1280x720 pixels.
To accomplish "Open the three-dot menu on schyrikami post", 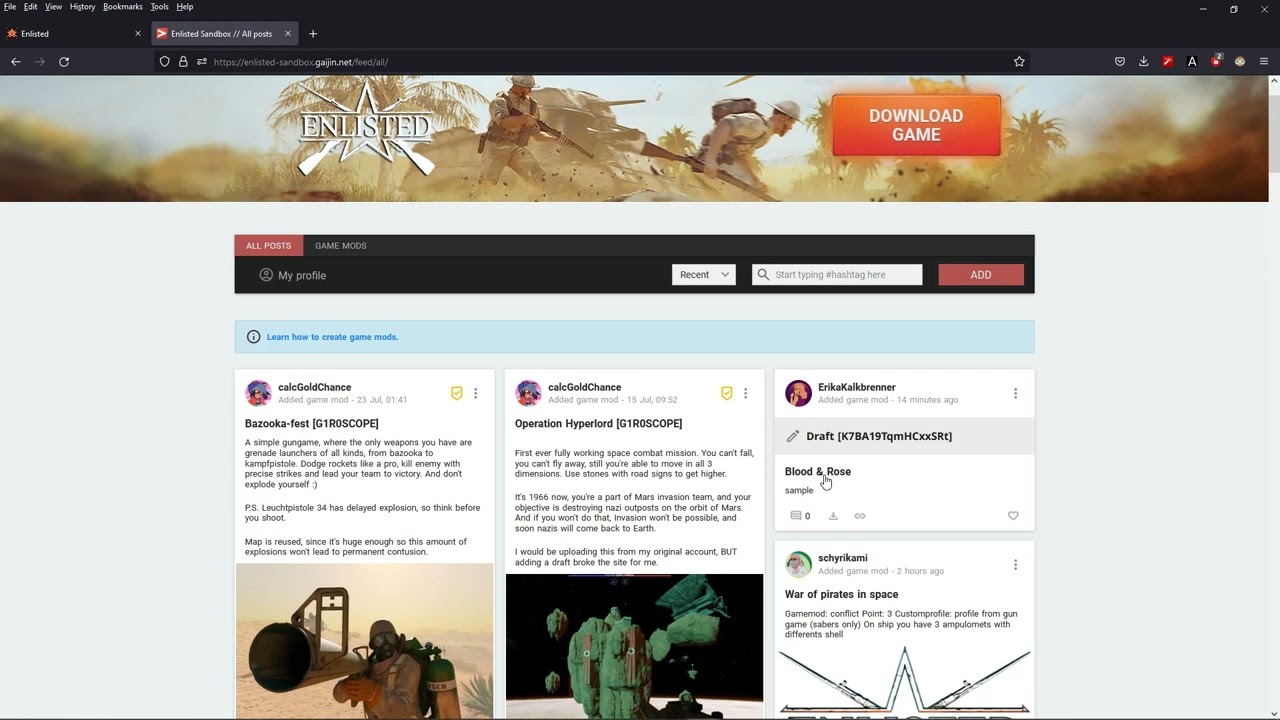I will click(x=1016, y=565).
